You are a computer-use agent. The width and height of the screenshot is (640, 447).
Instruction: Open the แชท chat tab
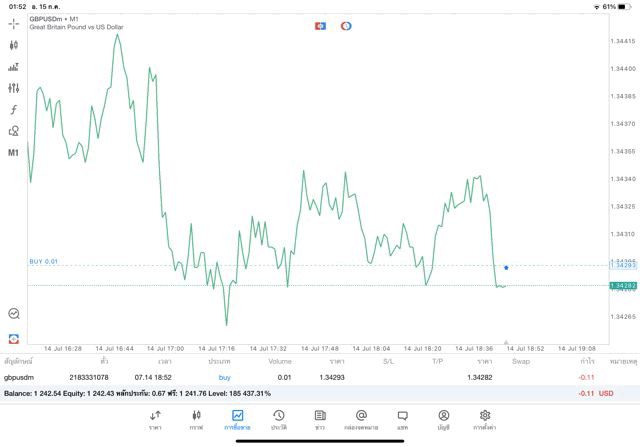click(402, 419)
